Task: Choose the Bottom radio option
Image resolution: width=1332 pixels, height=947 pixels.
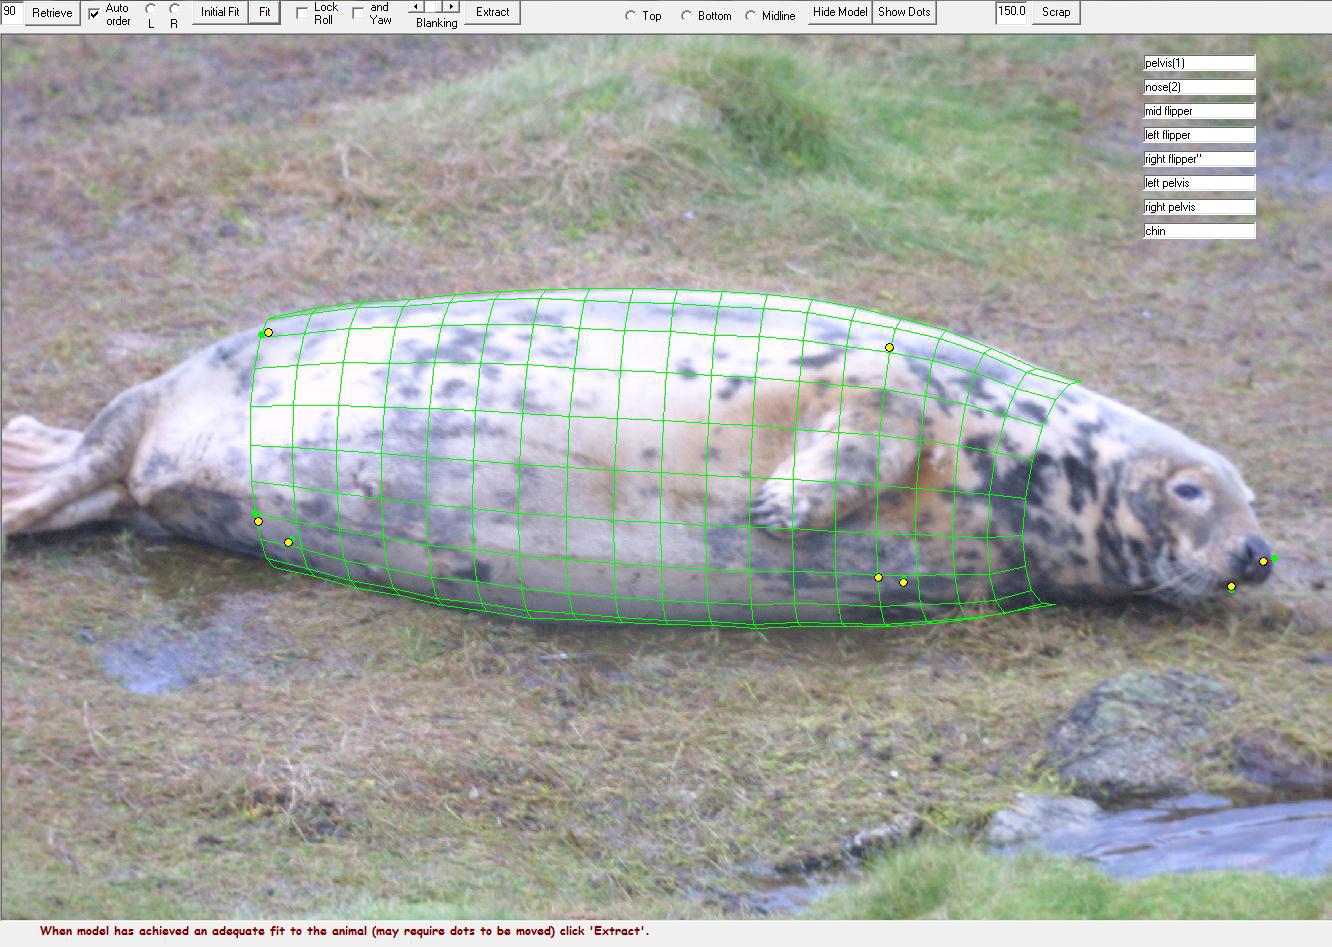Action: [x=686, y=16]
